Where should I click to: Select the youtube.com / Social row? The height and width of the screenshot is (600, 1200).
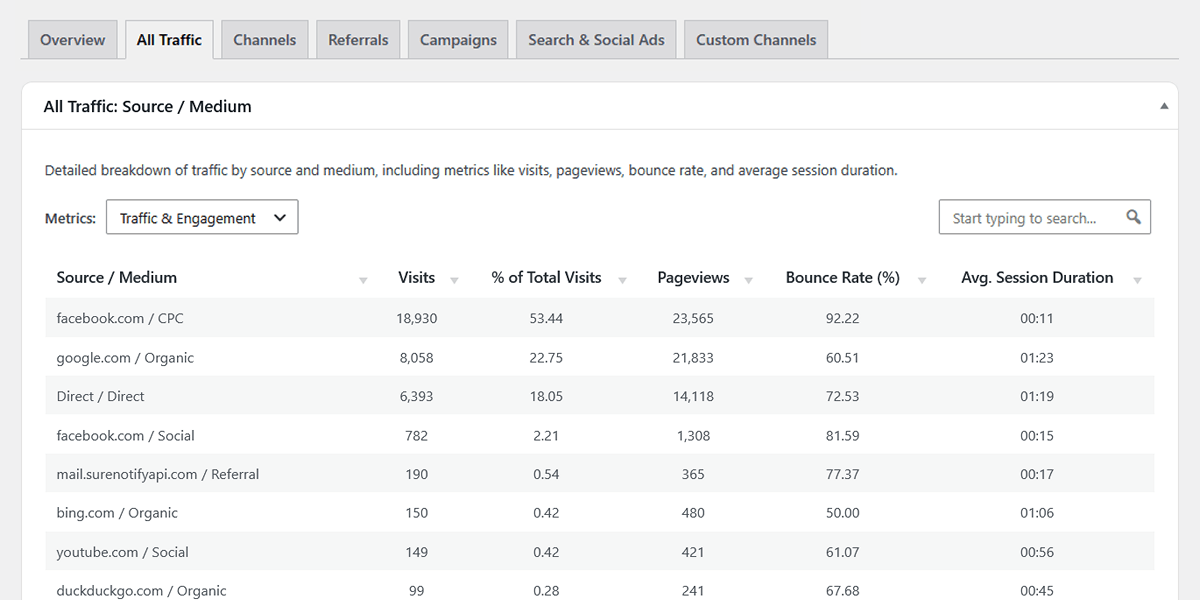(x=600, y=552)
